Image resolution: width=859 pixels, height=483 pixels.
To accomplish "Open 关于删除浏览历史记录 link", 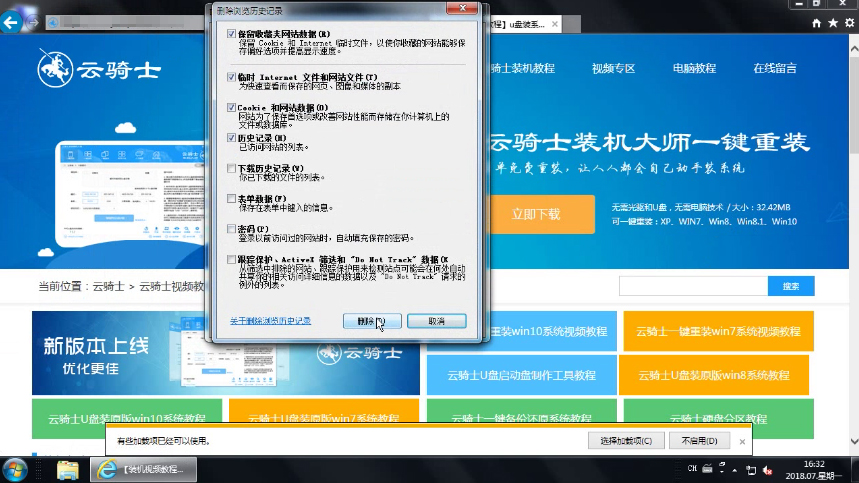I will 270,321.
